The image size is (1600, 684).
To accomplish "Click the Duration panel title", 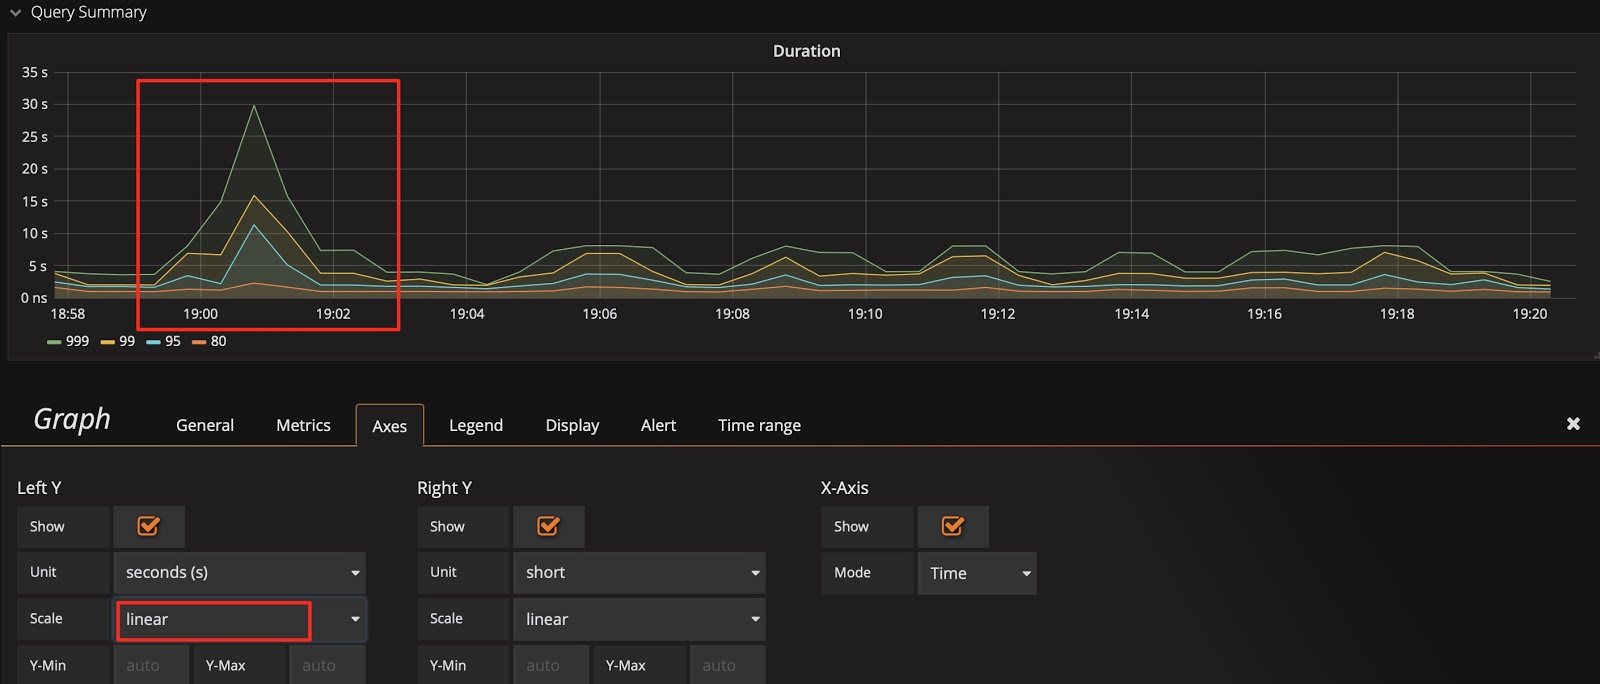I will click(x=806, y=51).
